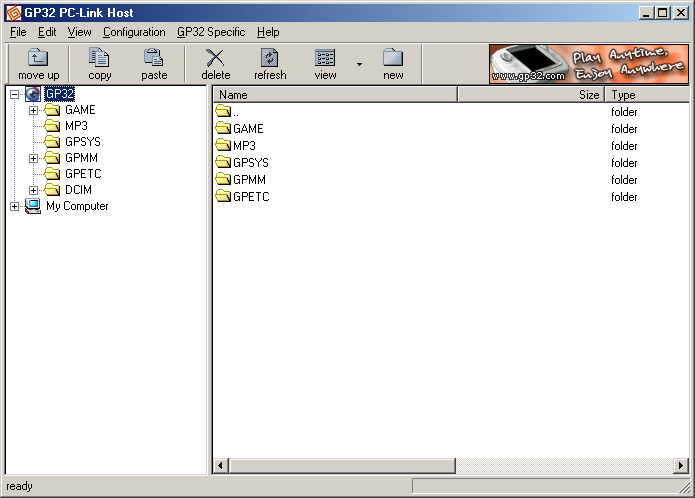Viewport: 695px width, 498px height.
Task: Collapse the GP32 root tree node
Action: point(14,94)
